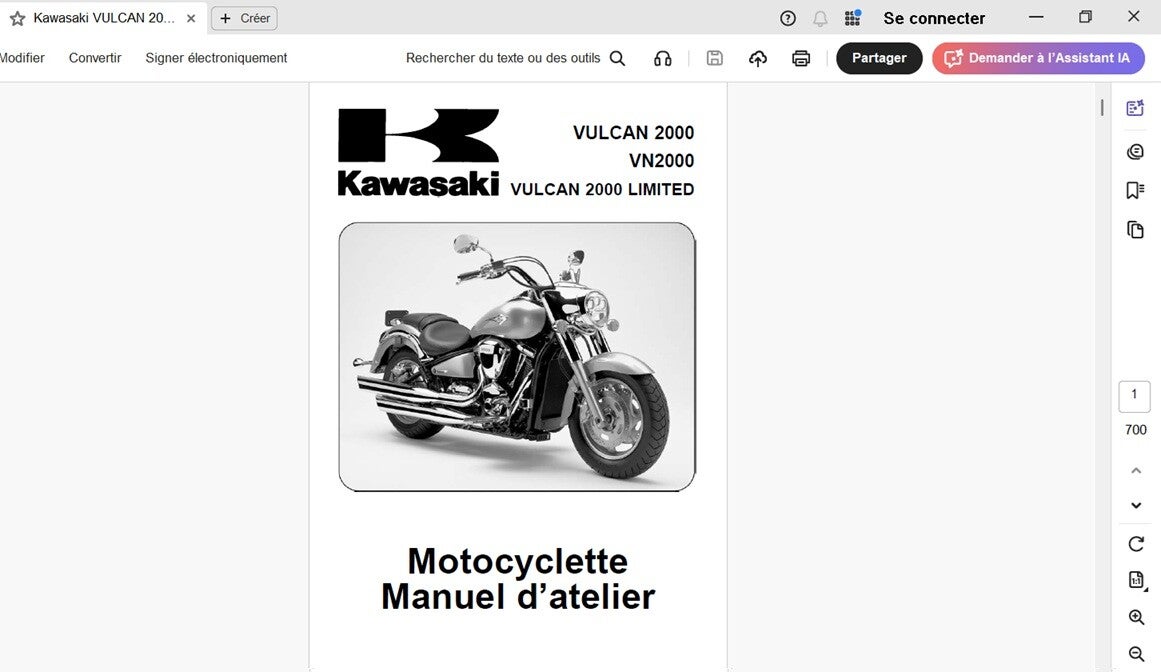Close the Kawasaki VULCAN tab
This screenshot has width=1161, height=672.
191,19
